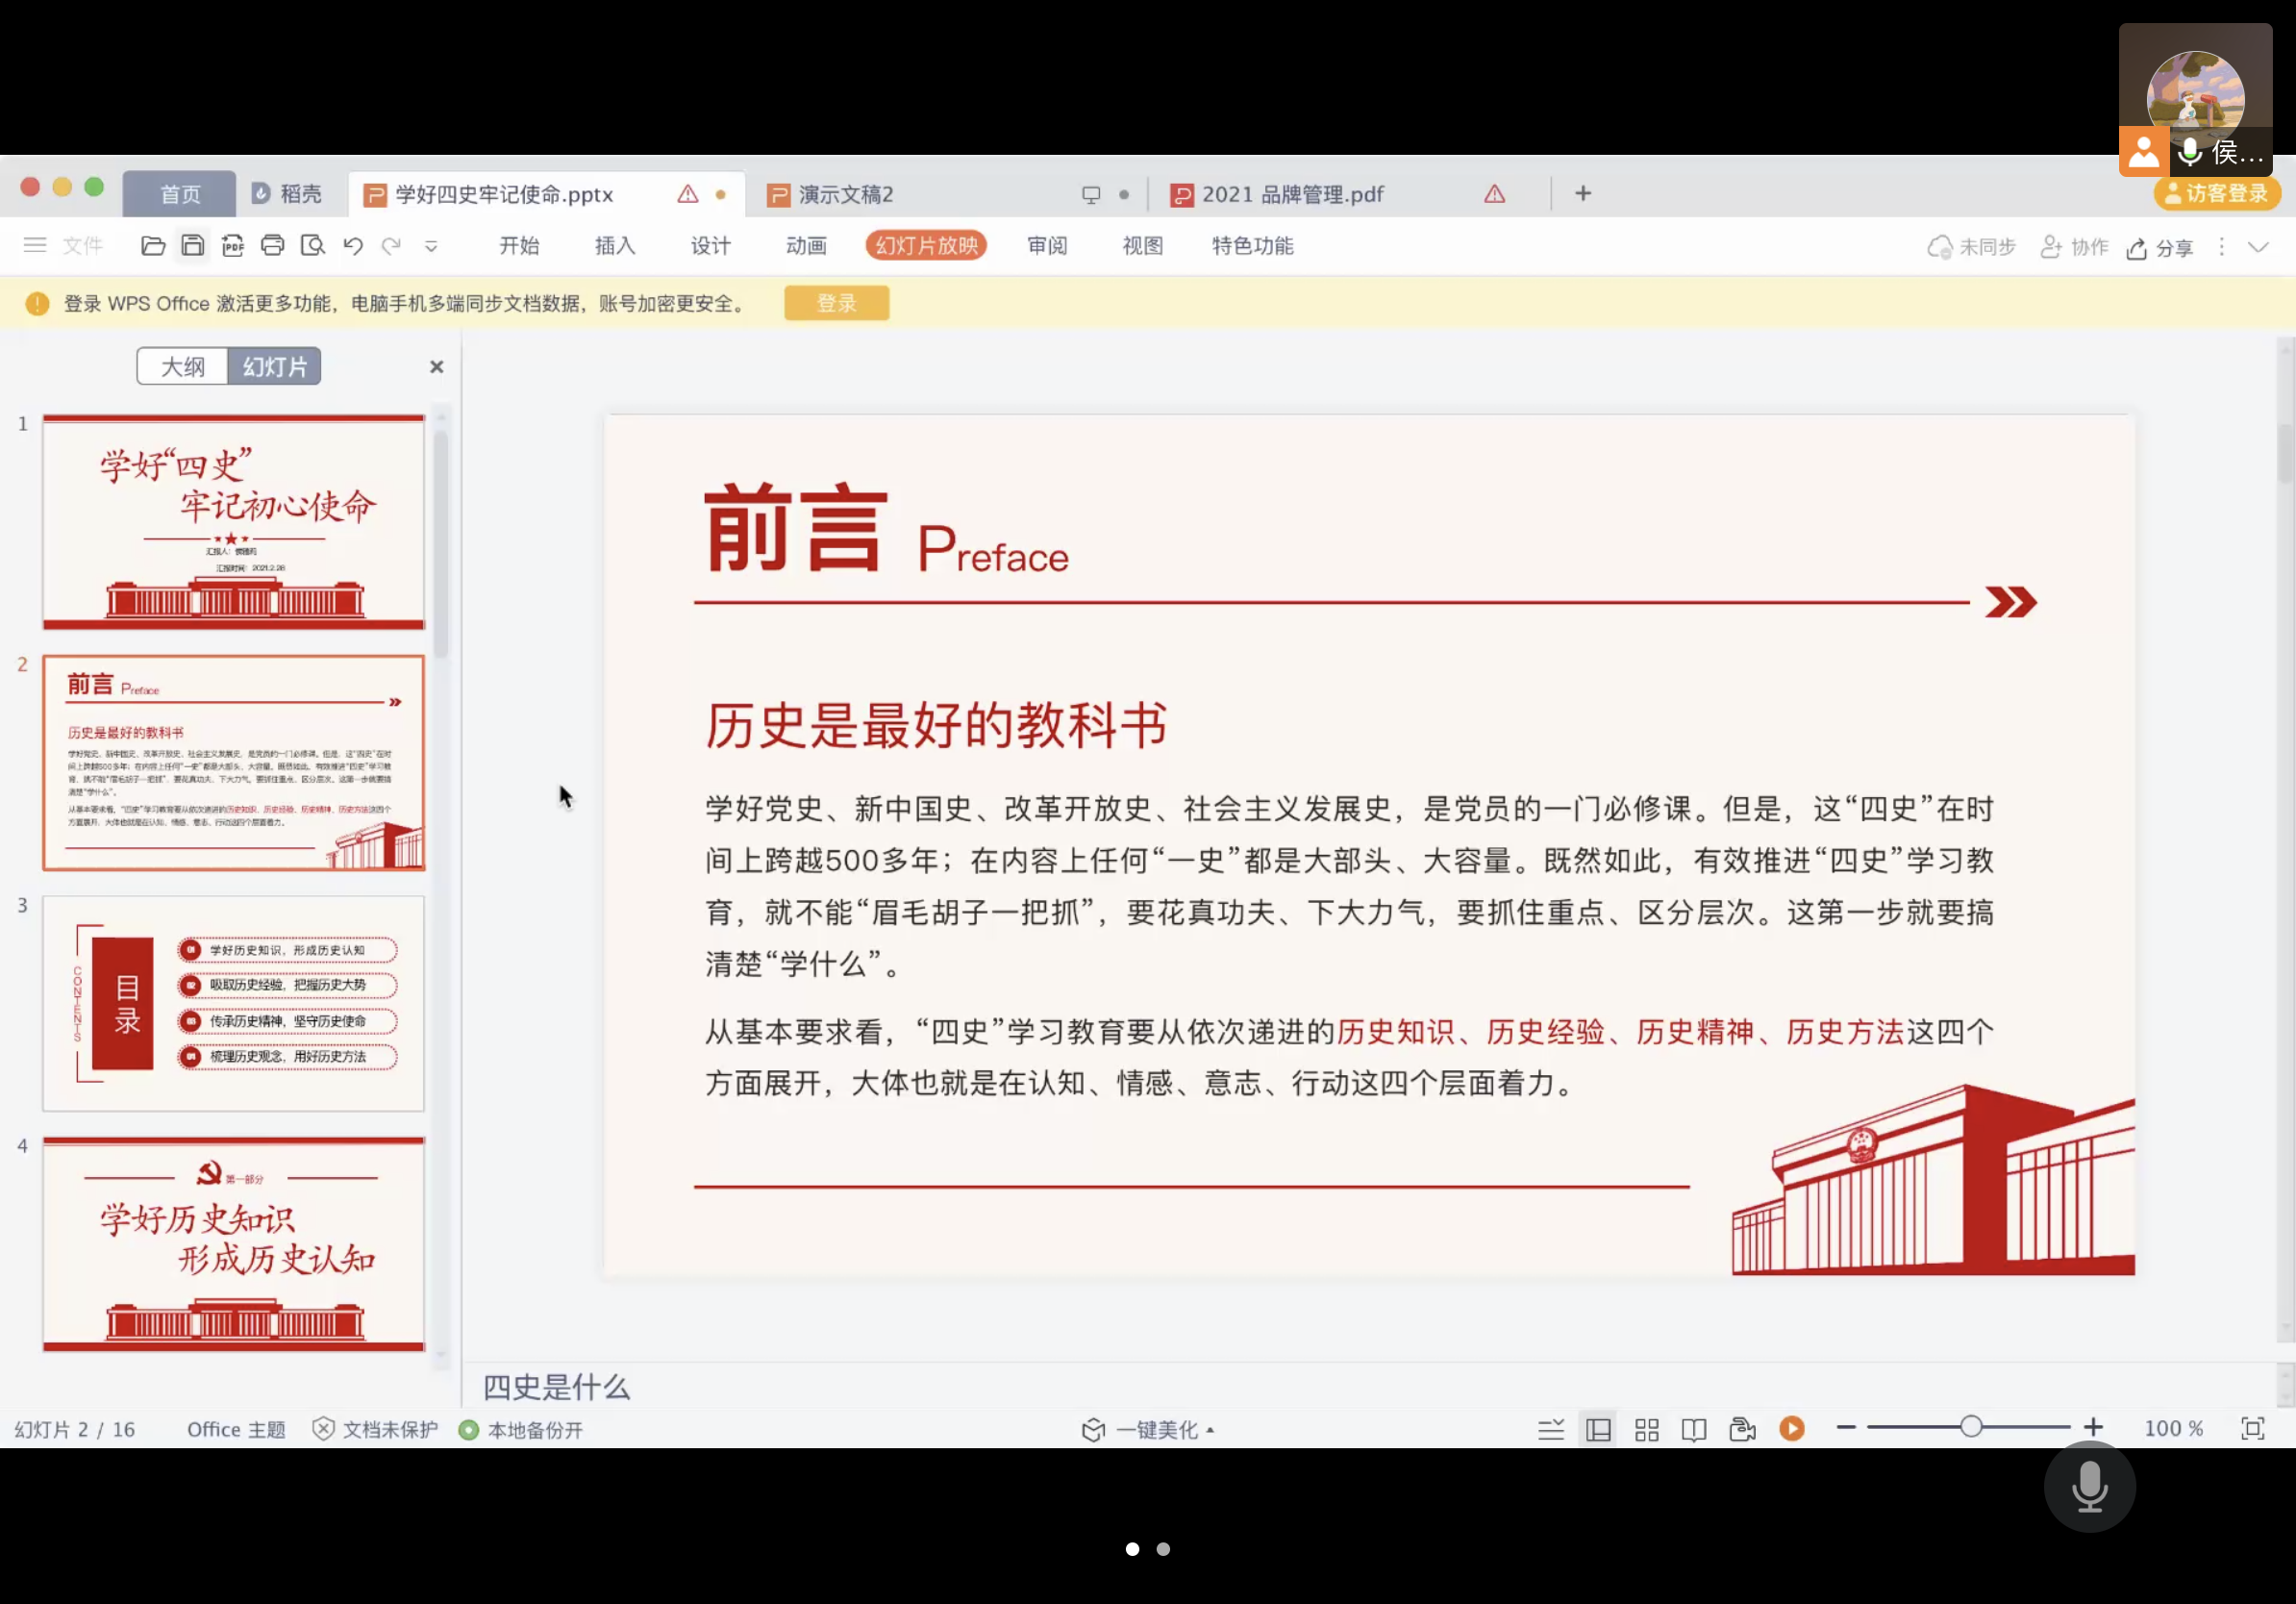This screenshot has height=1604, width=2296.
Task: Expand the ribbon options chevron at far right
Action: click(2258, 245)
